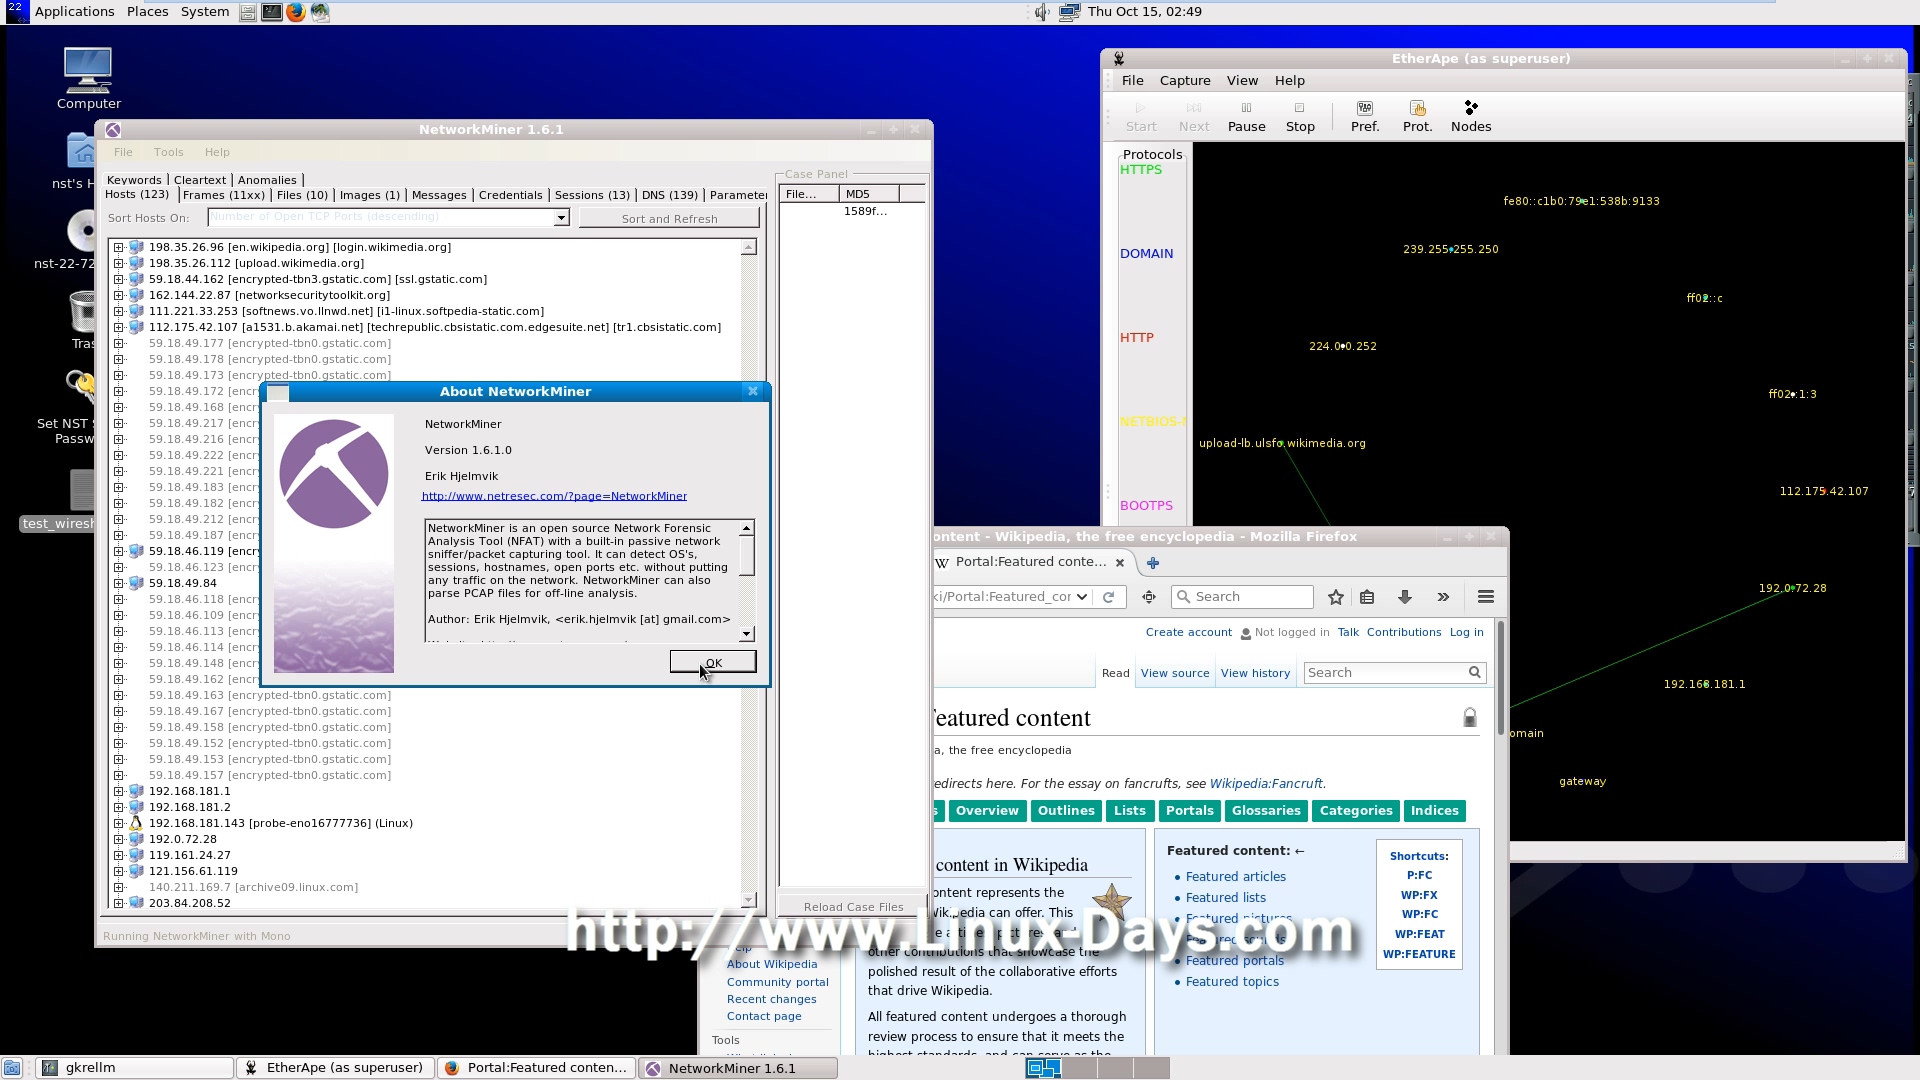Screen dimensions: 1920x1080
Task: Click the Trash desktop icon
Action: (82, 318)
